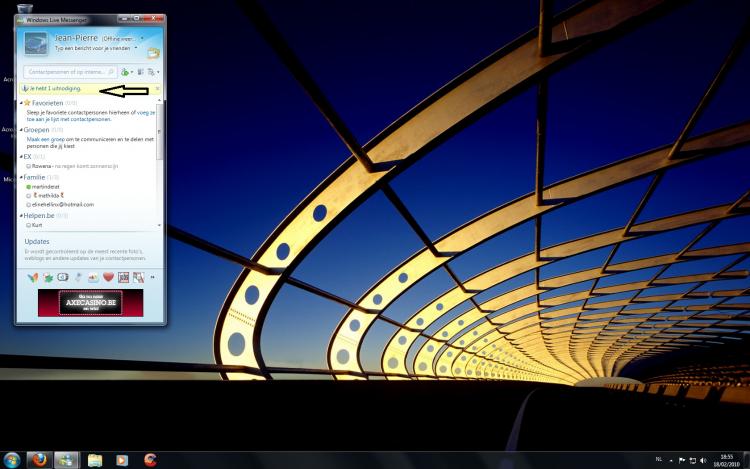
Task: Open the mail inbox envelope icon
Action: [x=152, y=51]
